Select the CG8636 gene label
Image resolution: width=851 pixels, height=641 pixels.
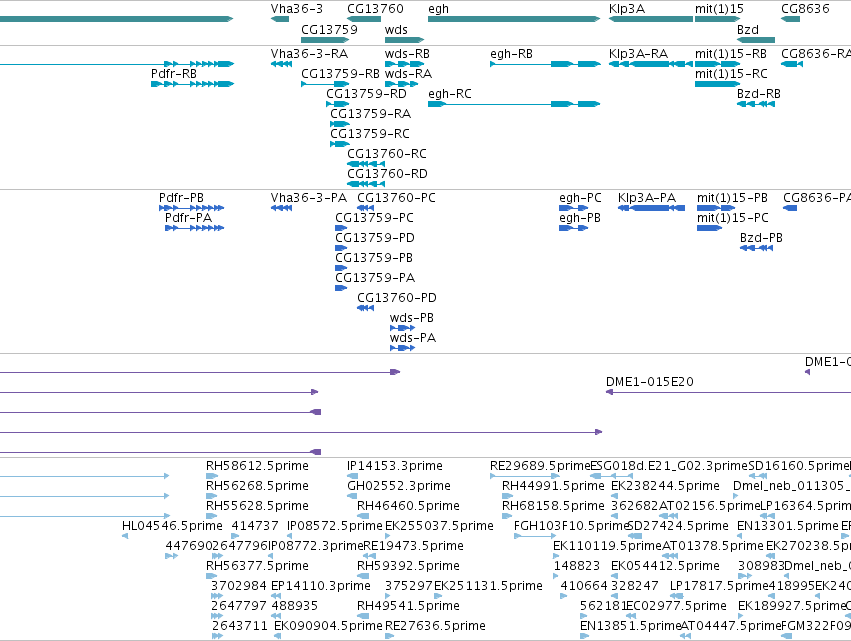coord(805,9)
